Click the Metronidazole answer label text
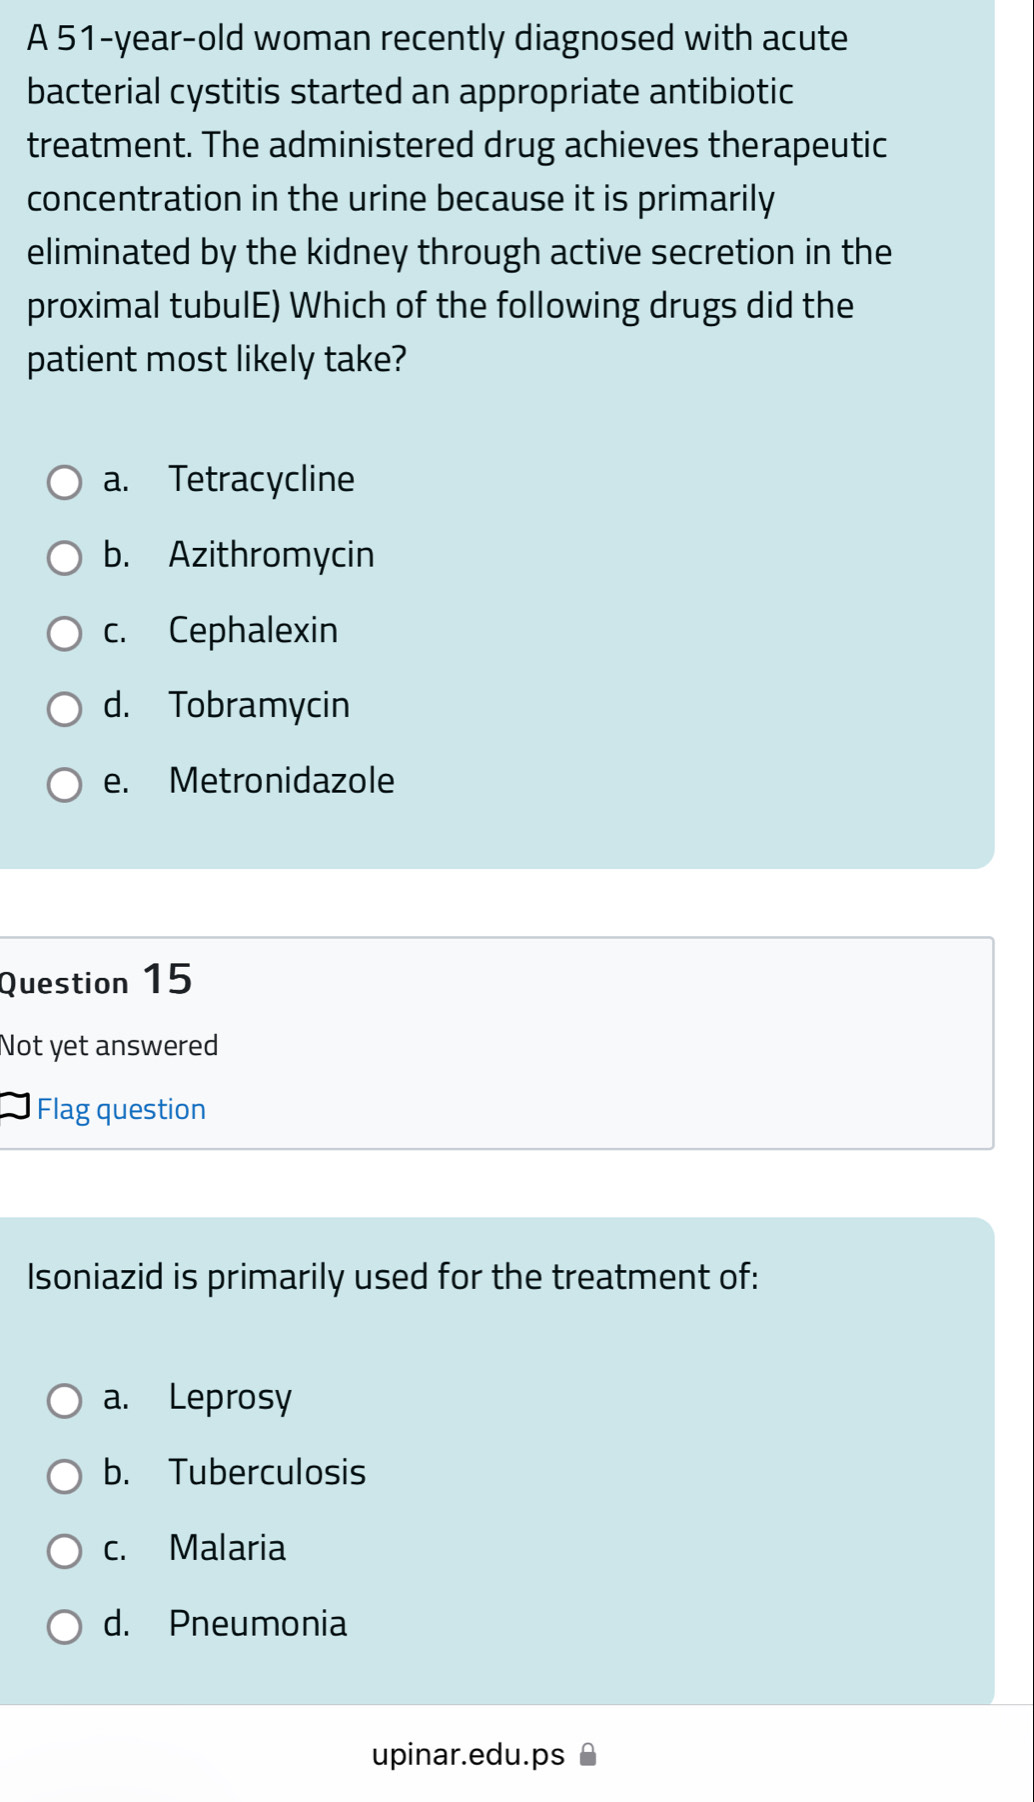 click(281, 780)
